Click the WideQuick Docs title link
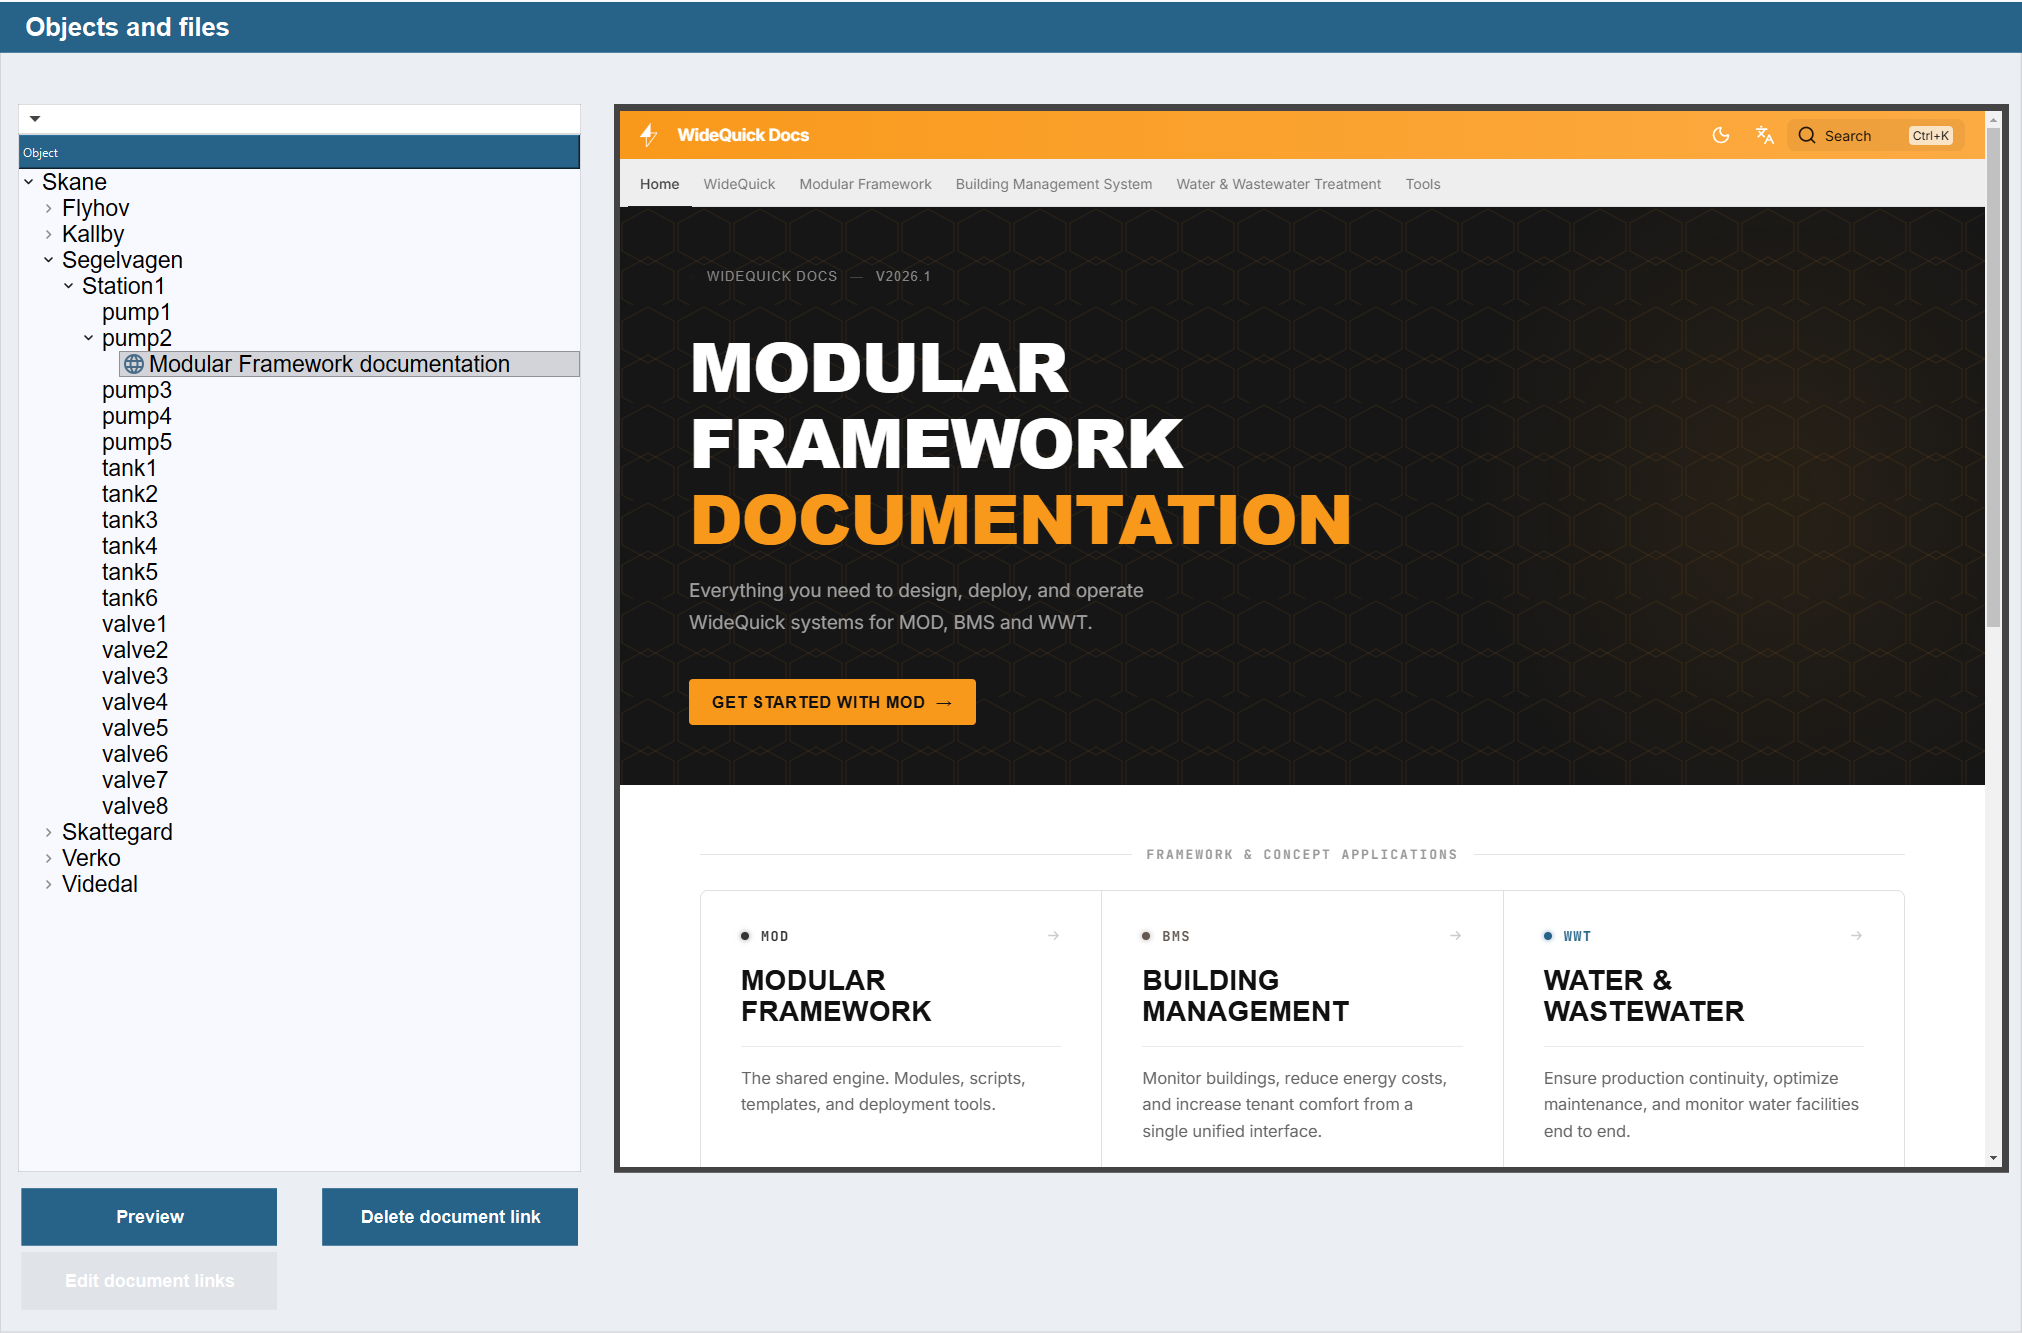 pyautogui.click(x=743, y=135)
